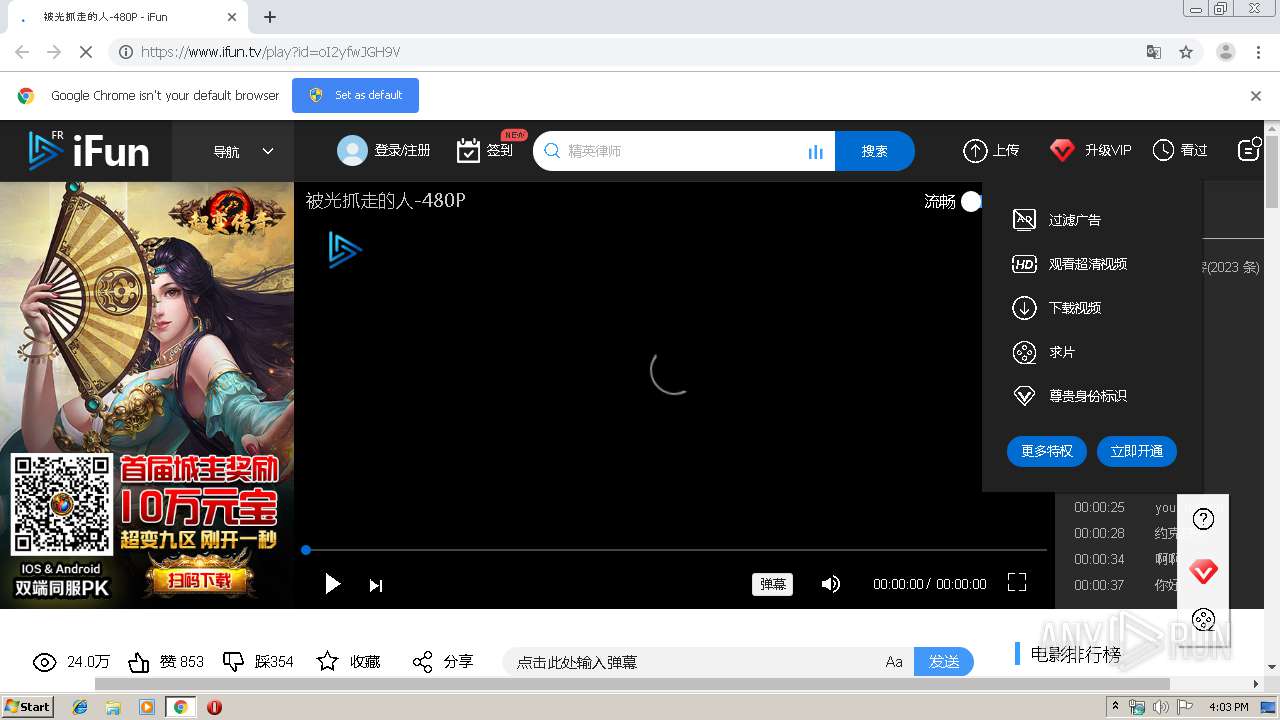Play the video
The image size is (1280, 720).
(332, 584)
